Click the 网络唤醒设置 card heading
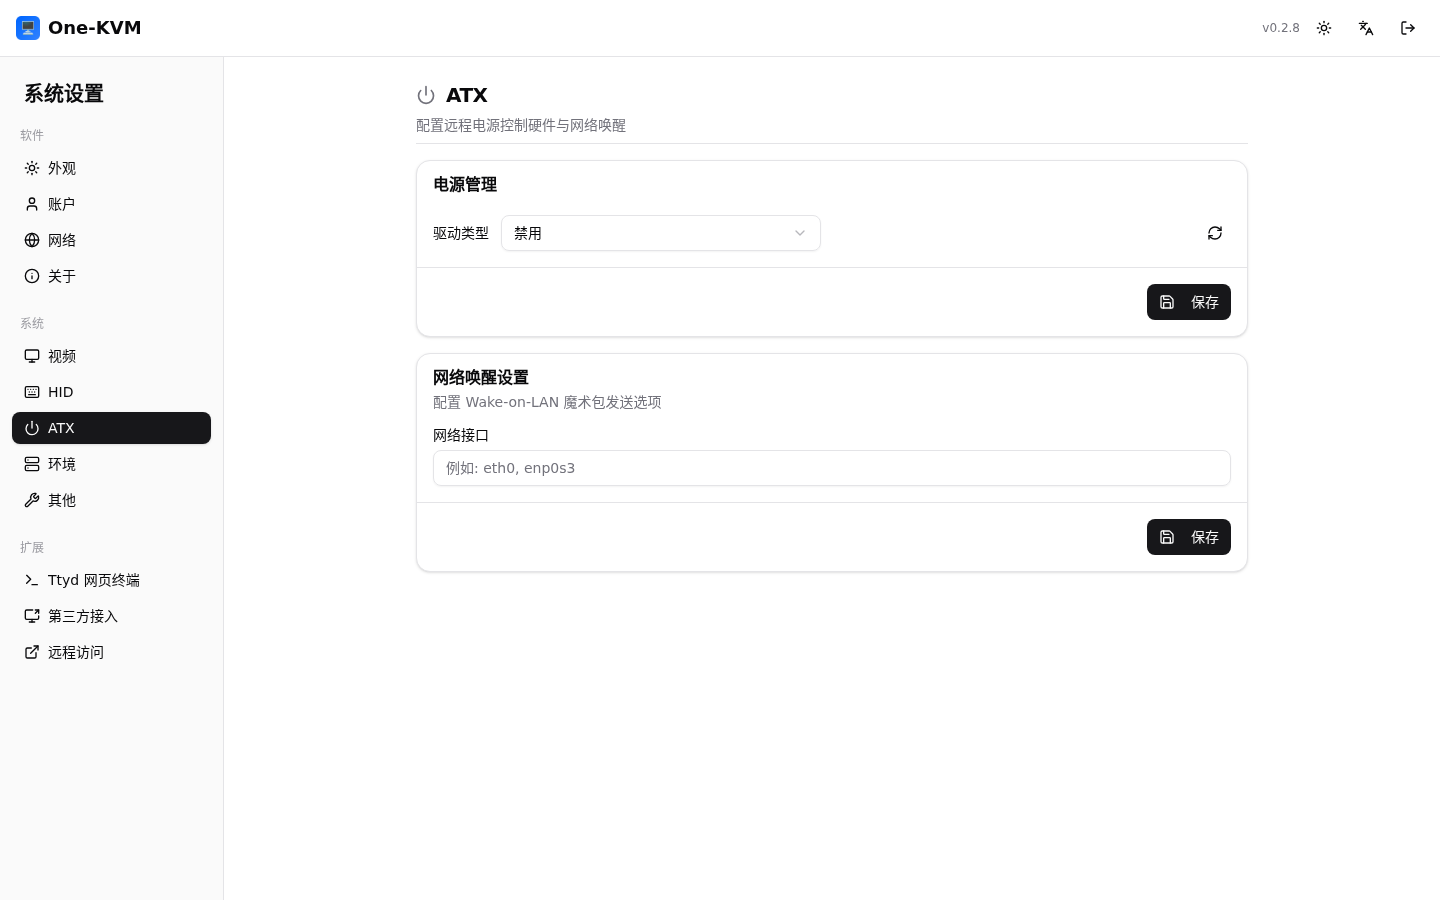 [481, 377]
